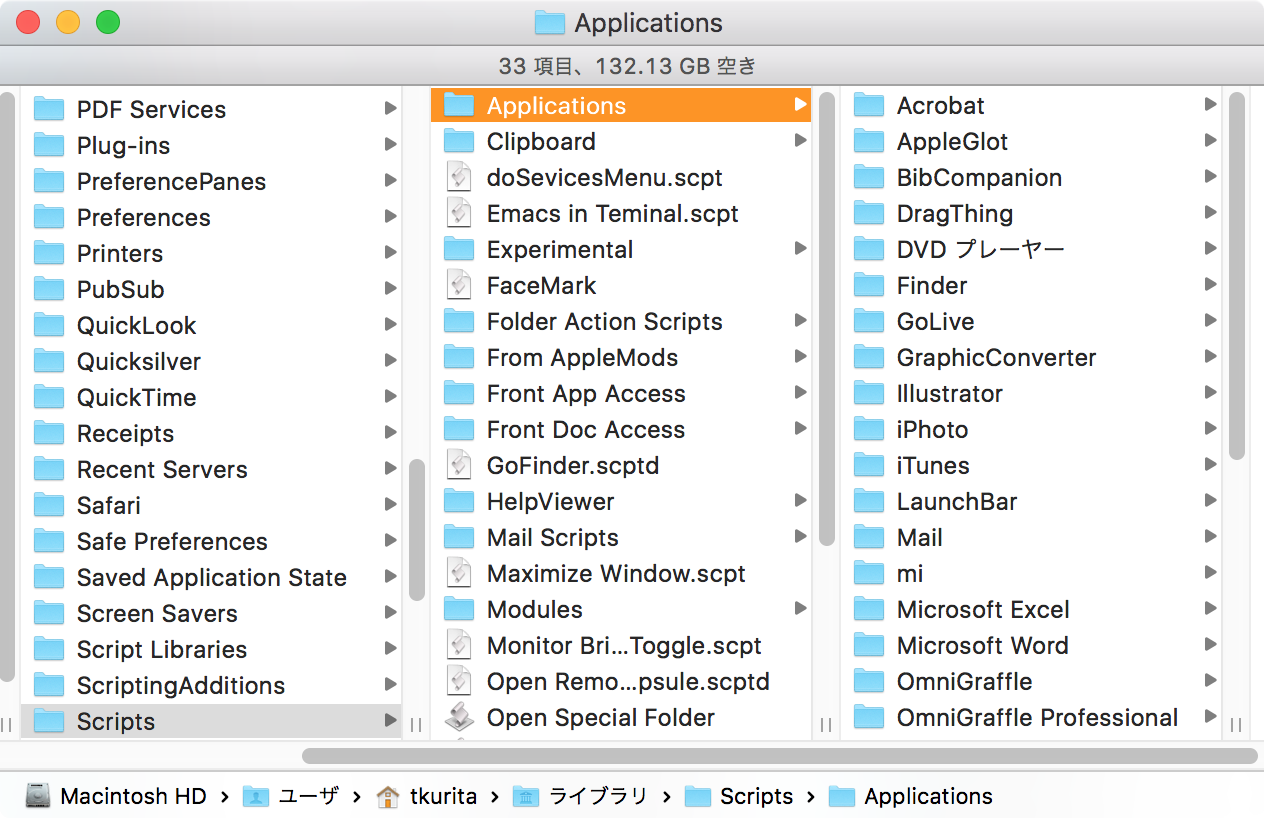The image size is (1264, 818).
Task: Expand the Acrobat folder disclosure arrow
Action: pos(1210,105)
